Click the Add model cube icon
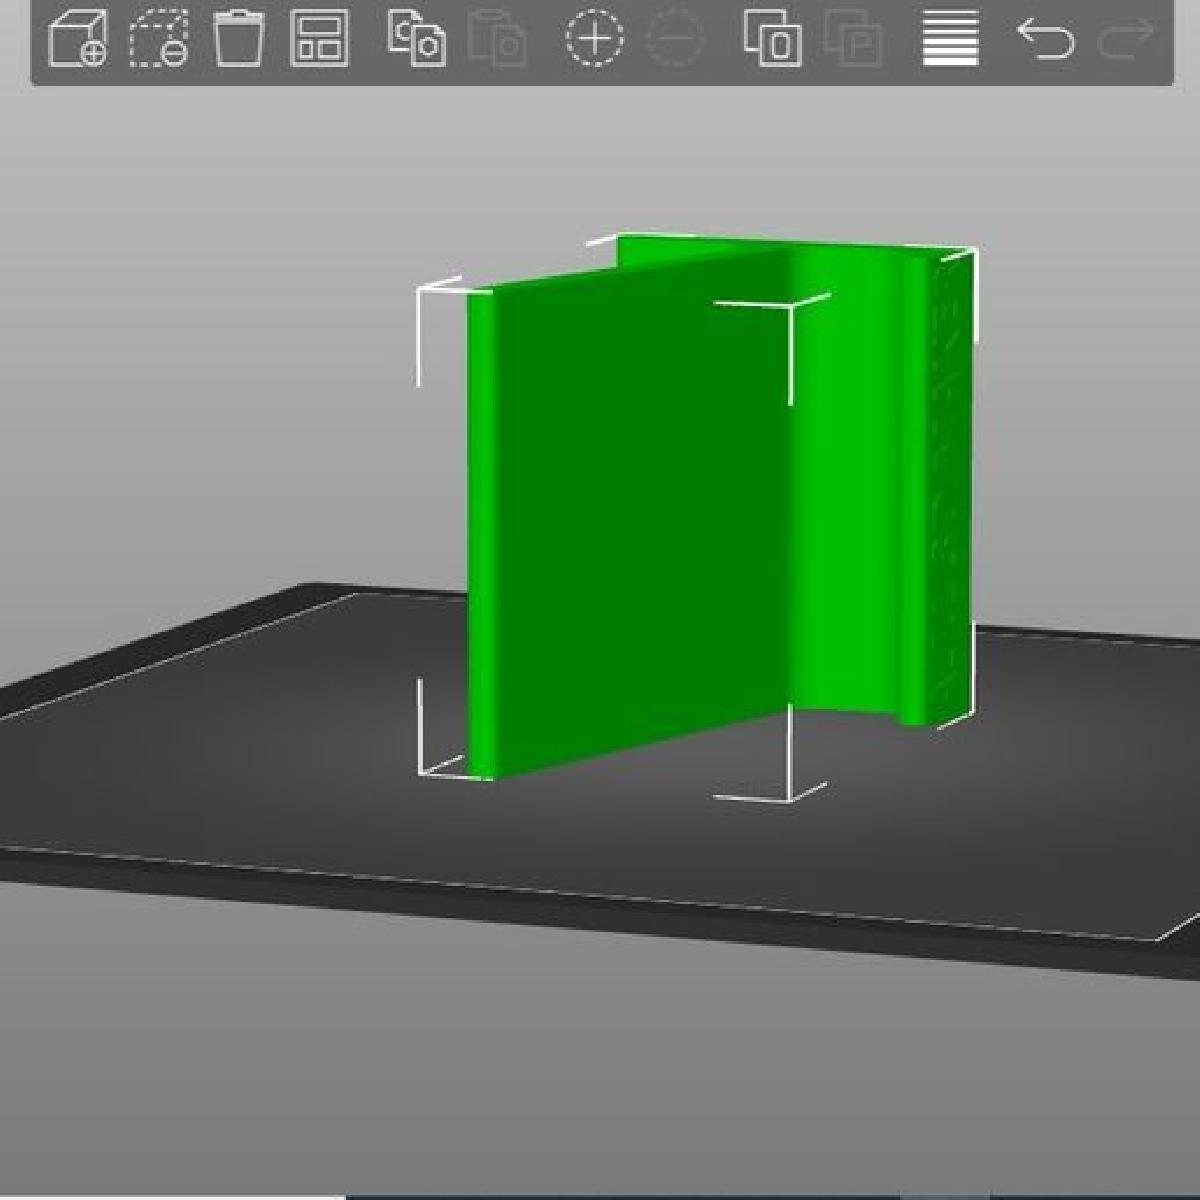This screenshot has height=1200, width=1200. [x=77, y=40]
